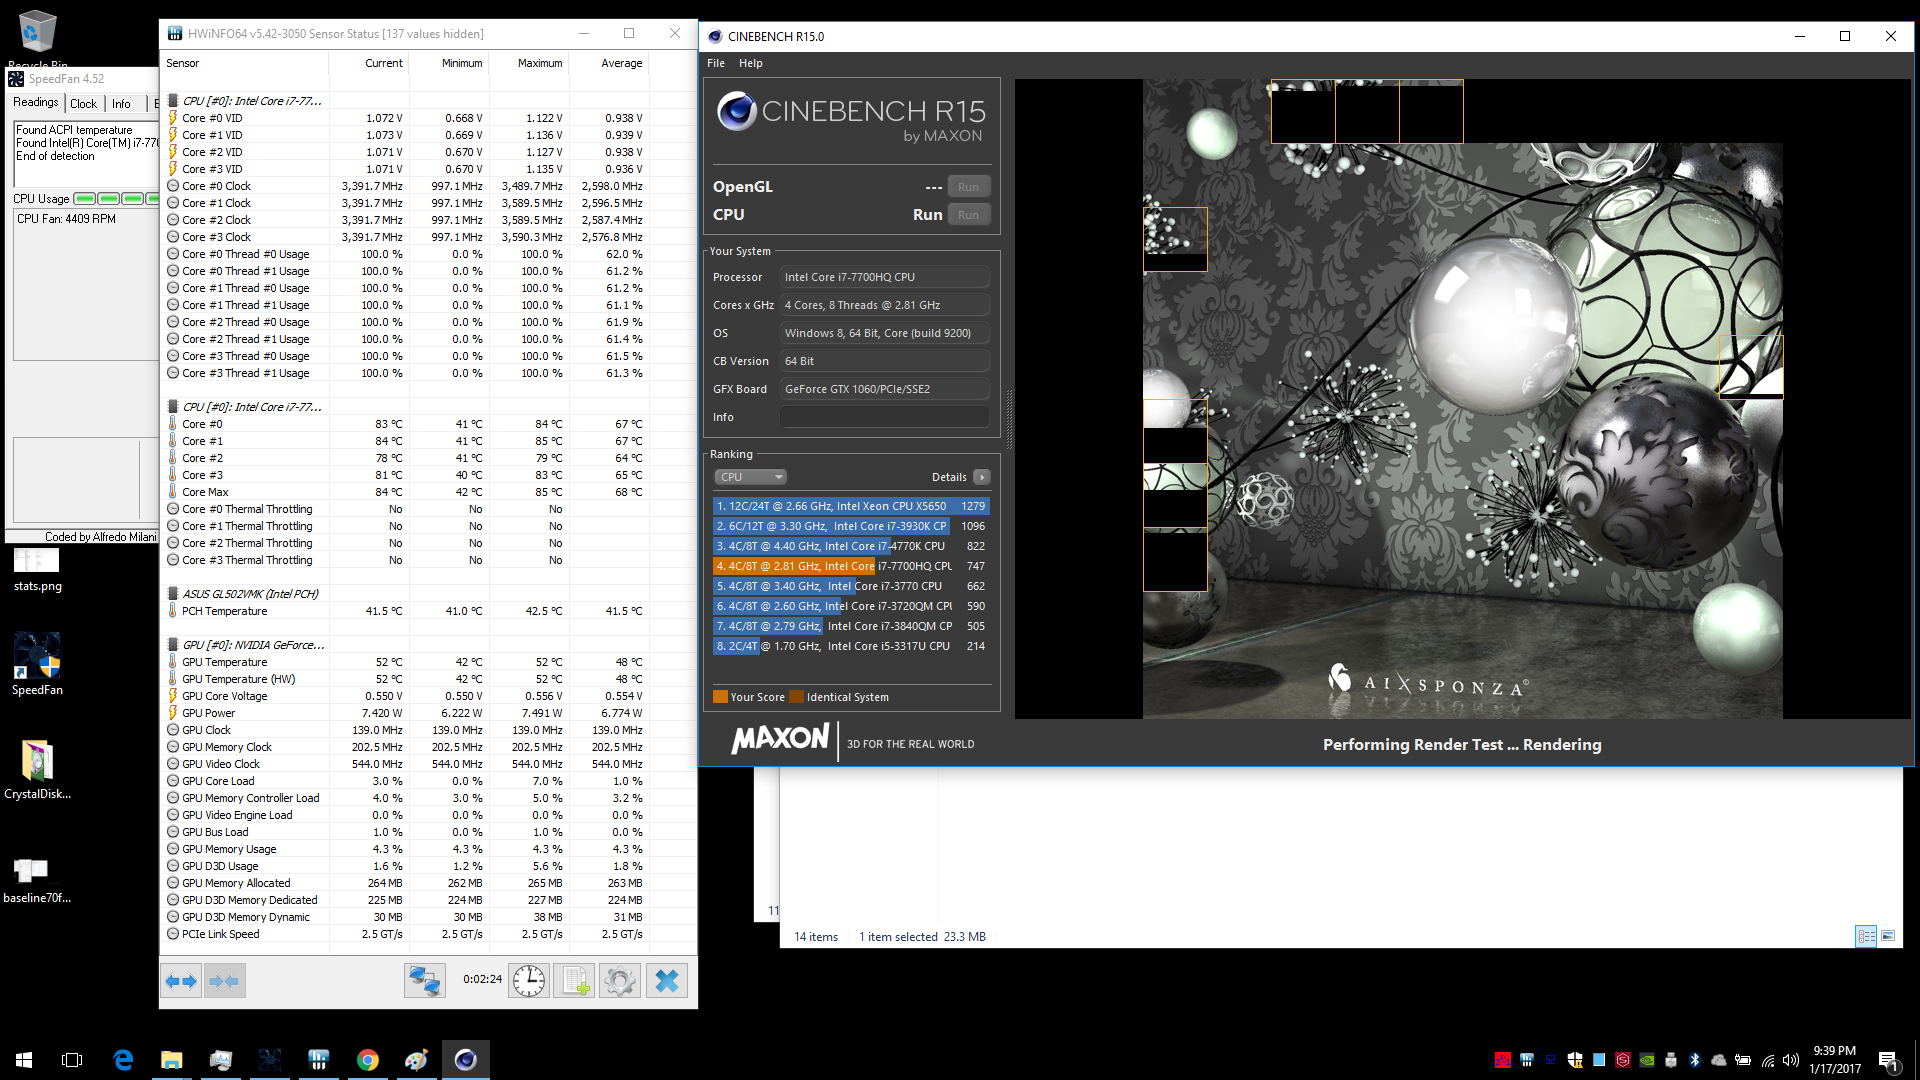Click the Bluetooth system tray icon
Image resolution: width=1920 pixels, height=1080 pixels.
(1695, 1060)
